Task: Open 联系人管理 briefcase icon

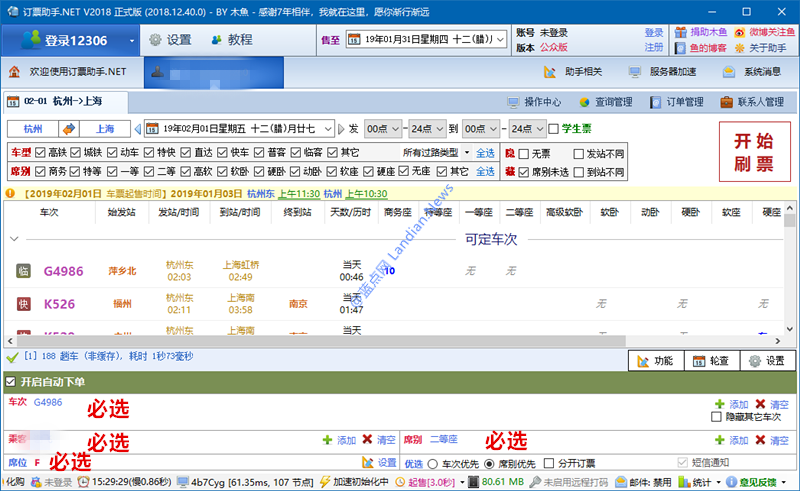Action: [727, 102]
